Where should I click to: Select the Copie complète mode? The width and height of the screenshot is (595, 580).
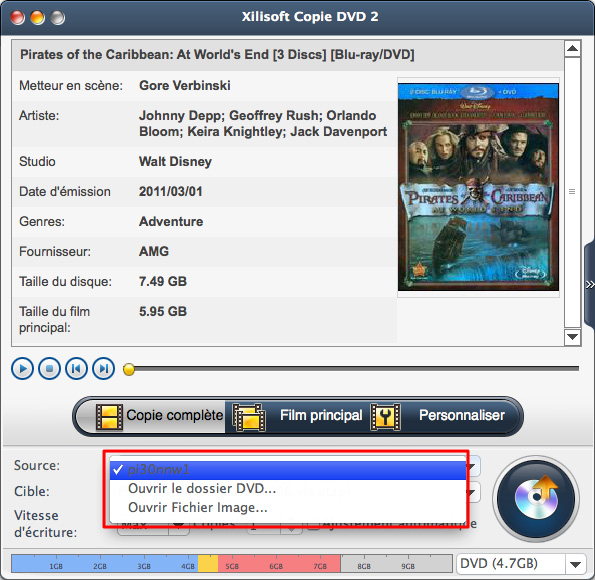click(152, 416)
